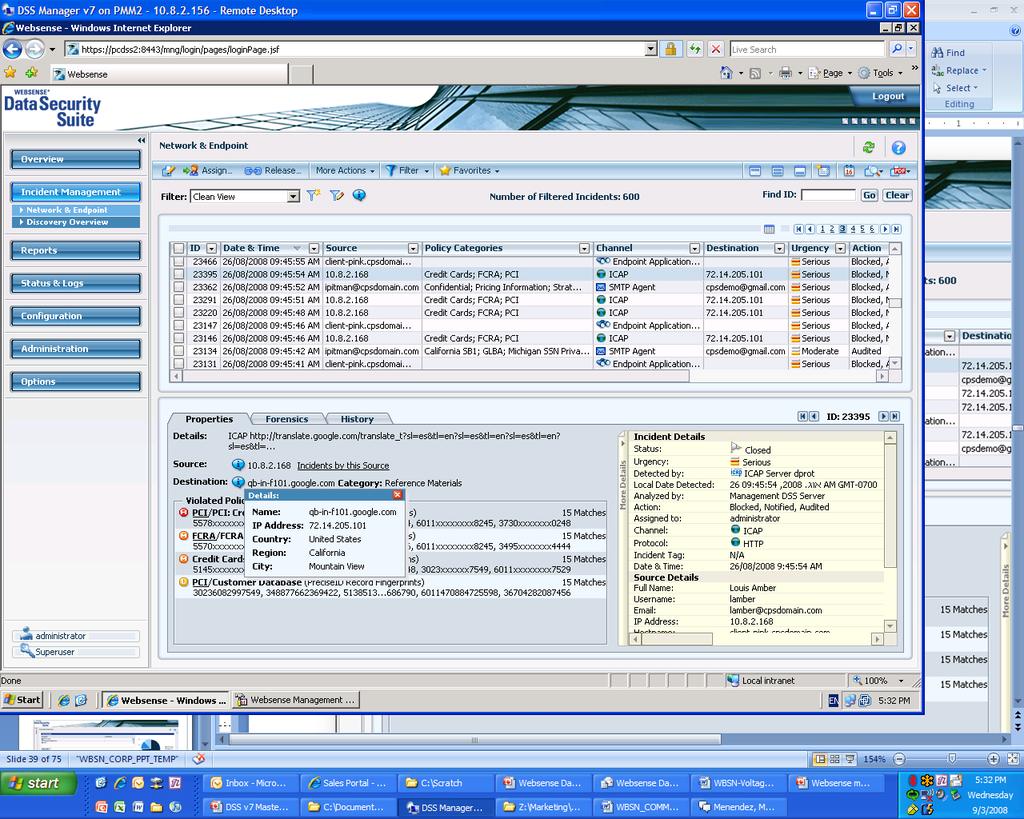1024x819 pixels.
Task: Toggle the select-all checkbox in table header
Action: [x=178, y=248]
